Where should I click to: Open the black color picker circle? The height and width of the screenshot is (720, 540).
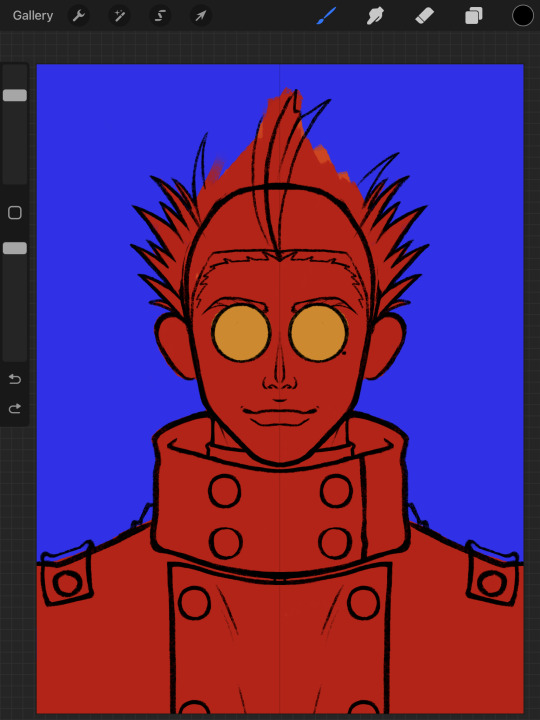coord(523,16)
